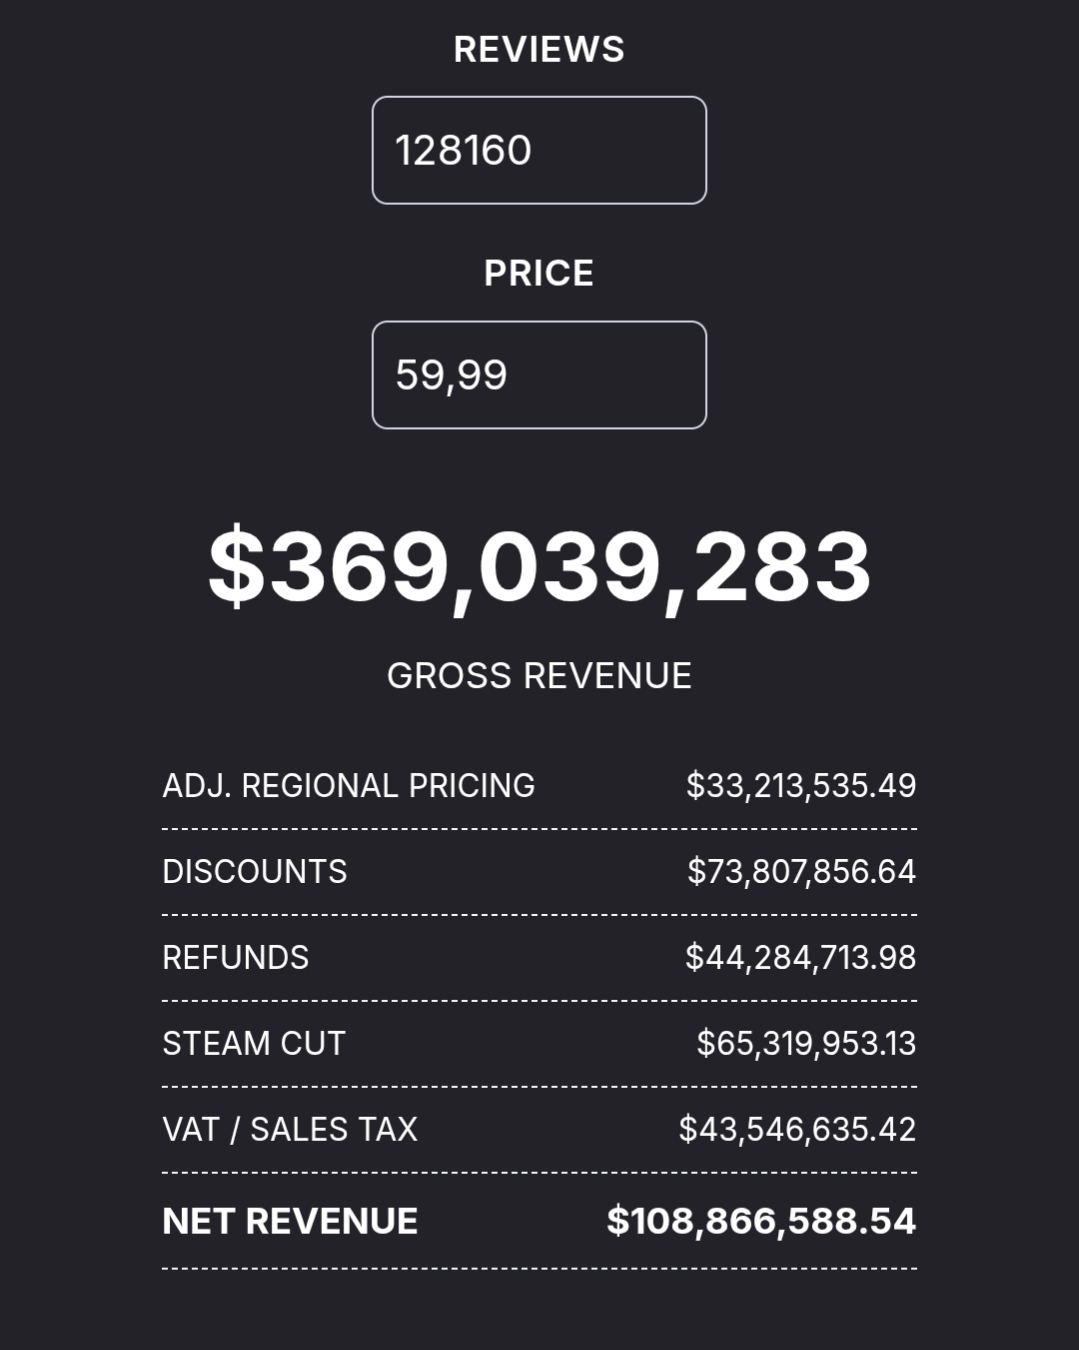Select the $44,284,713.98 refunds amount
The width and height of the screenshot is (1079, 1350).
click(801, 958)
